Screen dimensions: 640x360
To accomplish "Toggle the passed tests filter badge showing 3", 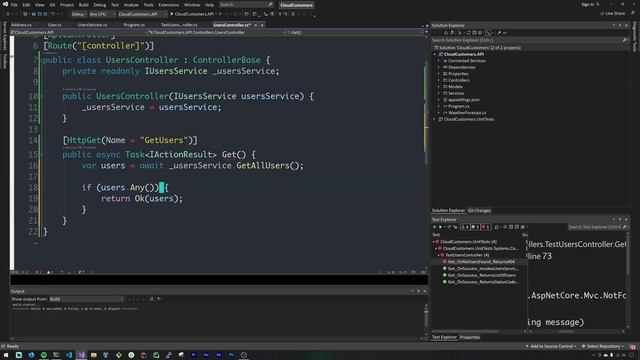I will [475, 227].
